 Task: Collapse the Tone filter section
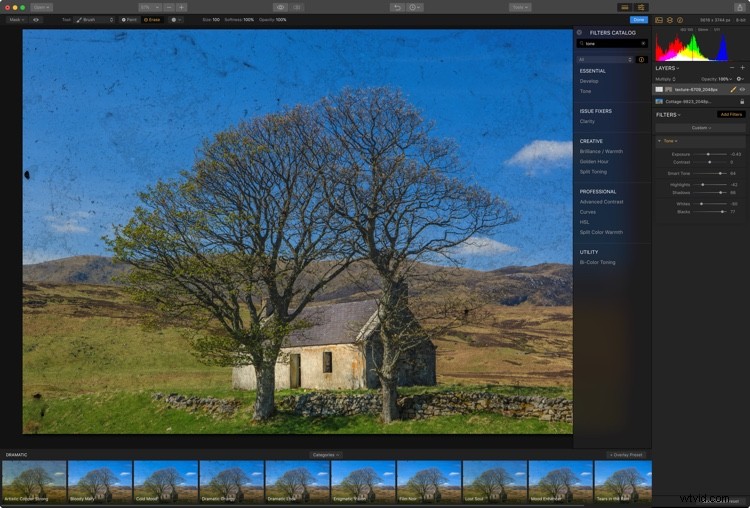659,141
